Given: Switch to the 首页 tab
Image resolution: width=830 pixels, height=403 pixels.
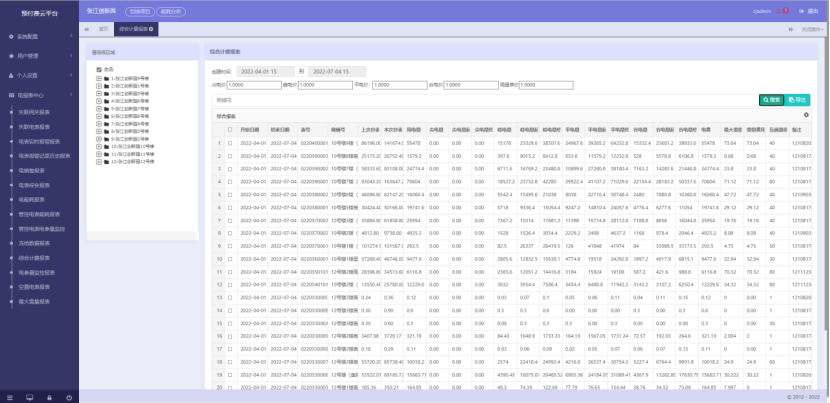Looking at the screenshot, I should coord(101,30).
